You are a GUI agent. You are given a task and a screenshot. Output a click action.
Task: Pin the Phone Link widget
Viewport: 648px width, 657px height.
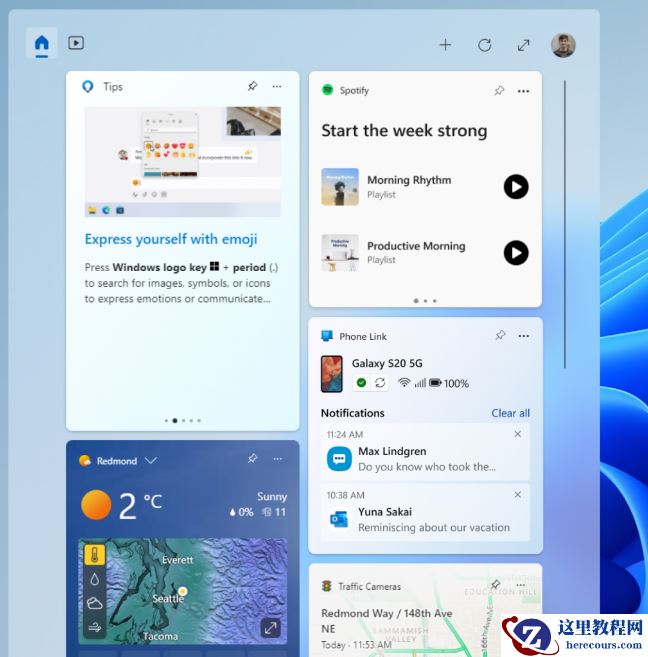tap(500, 335)
